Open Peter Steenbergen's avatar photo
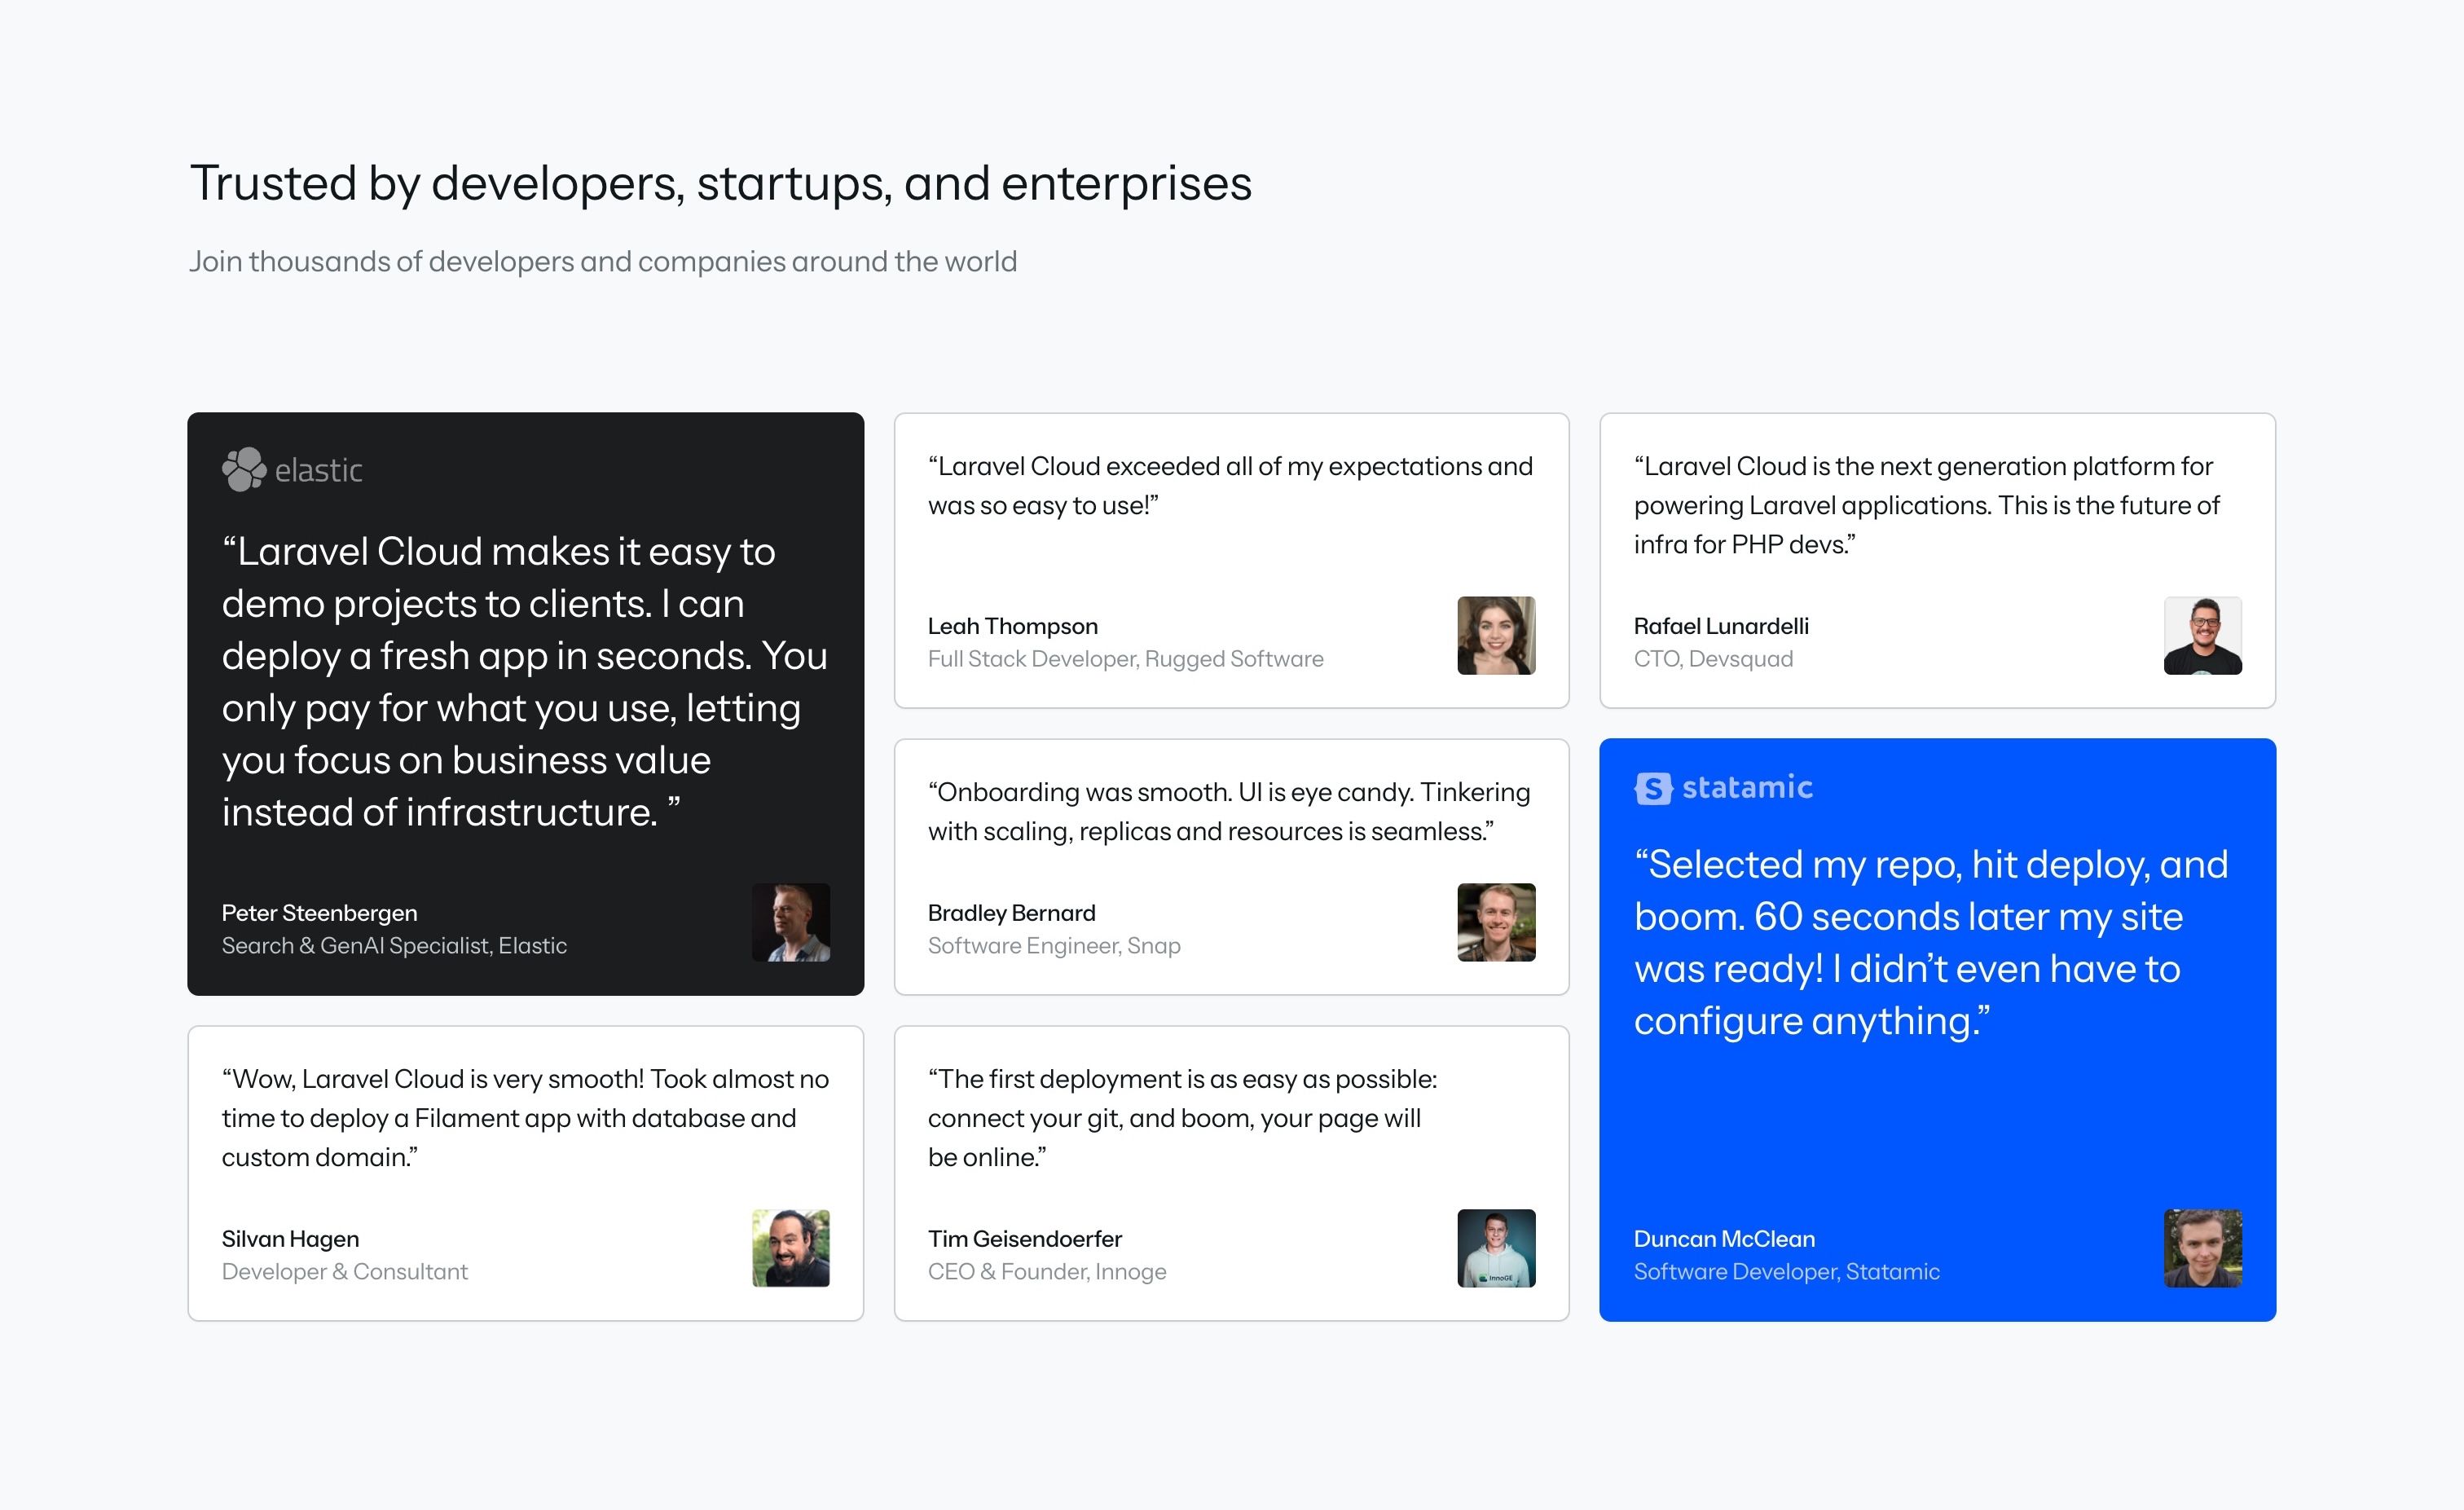The image size is (2464, 1510). pos(790,922)
